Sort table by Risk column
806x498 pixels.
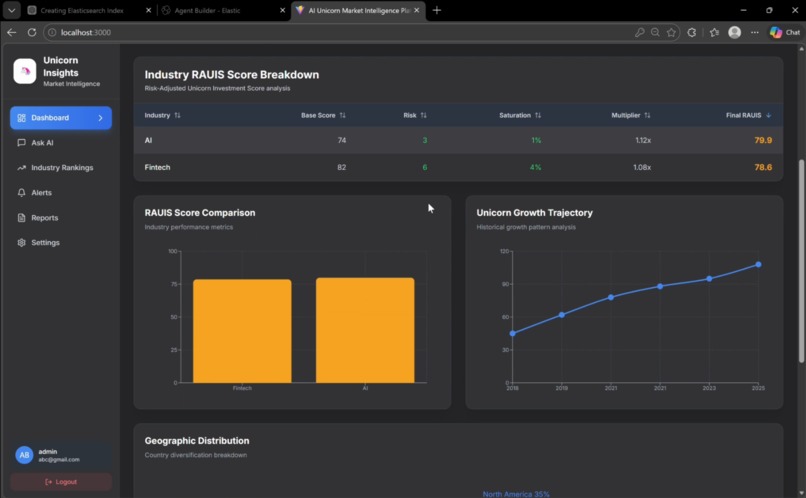point(415,115)
